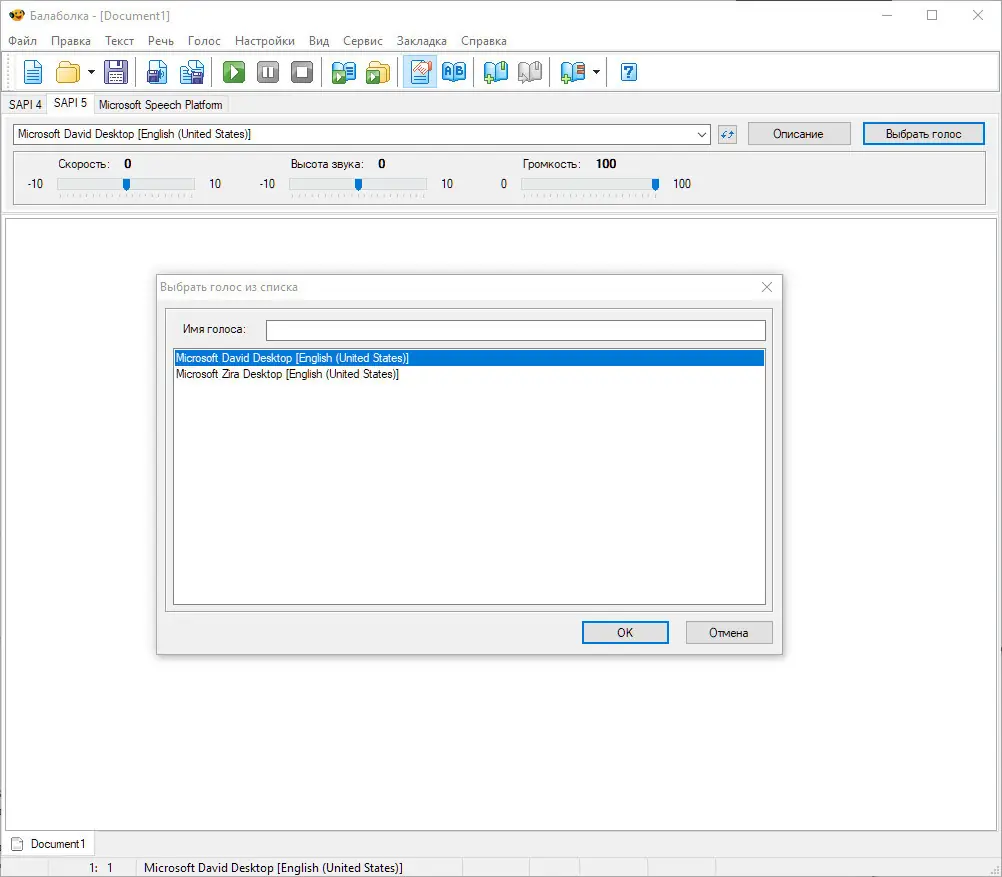The width and height of the screenshot is (1002, 877).
Task: Click the green play icon over the folder
Action: [x=378, y=72]
